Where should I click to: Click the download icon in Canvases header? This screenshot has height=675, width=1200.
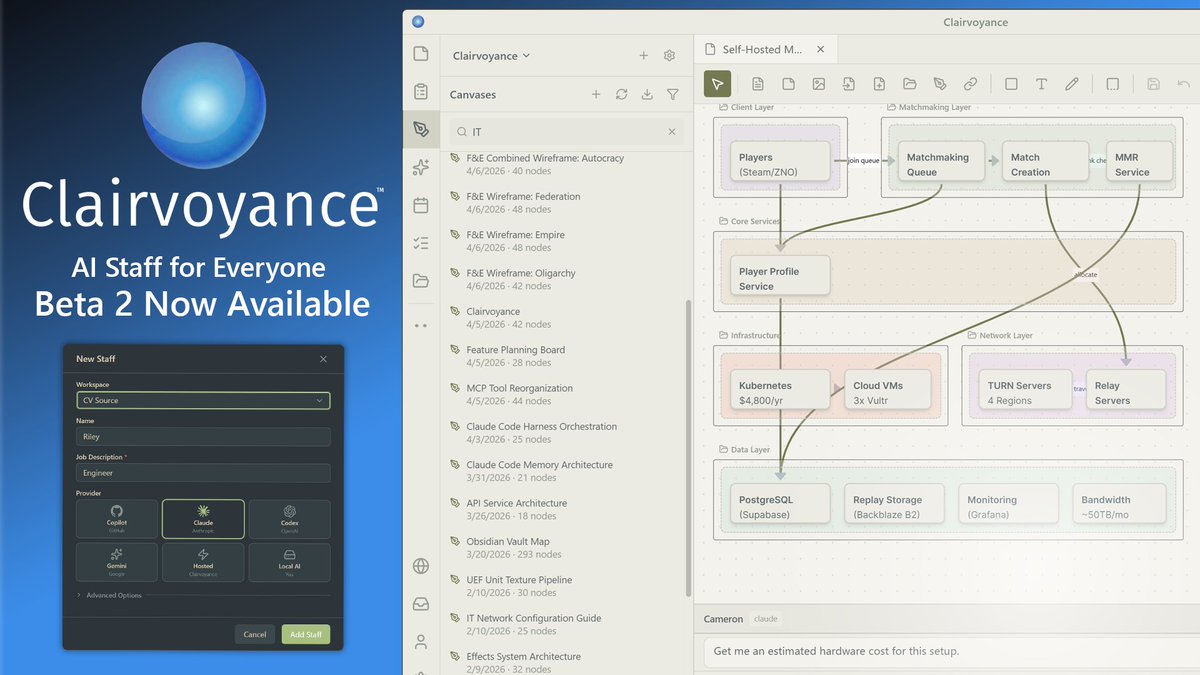point(647,94)
